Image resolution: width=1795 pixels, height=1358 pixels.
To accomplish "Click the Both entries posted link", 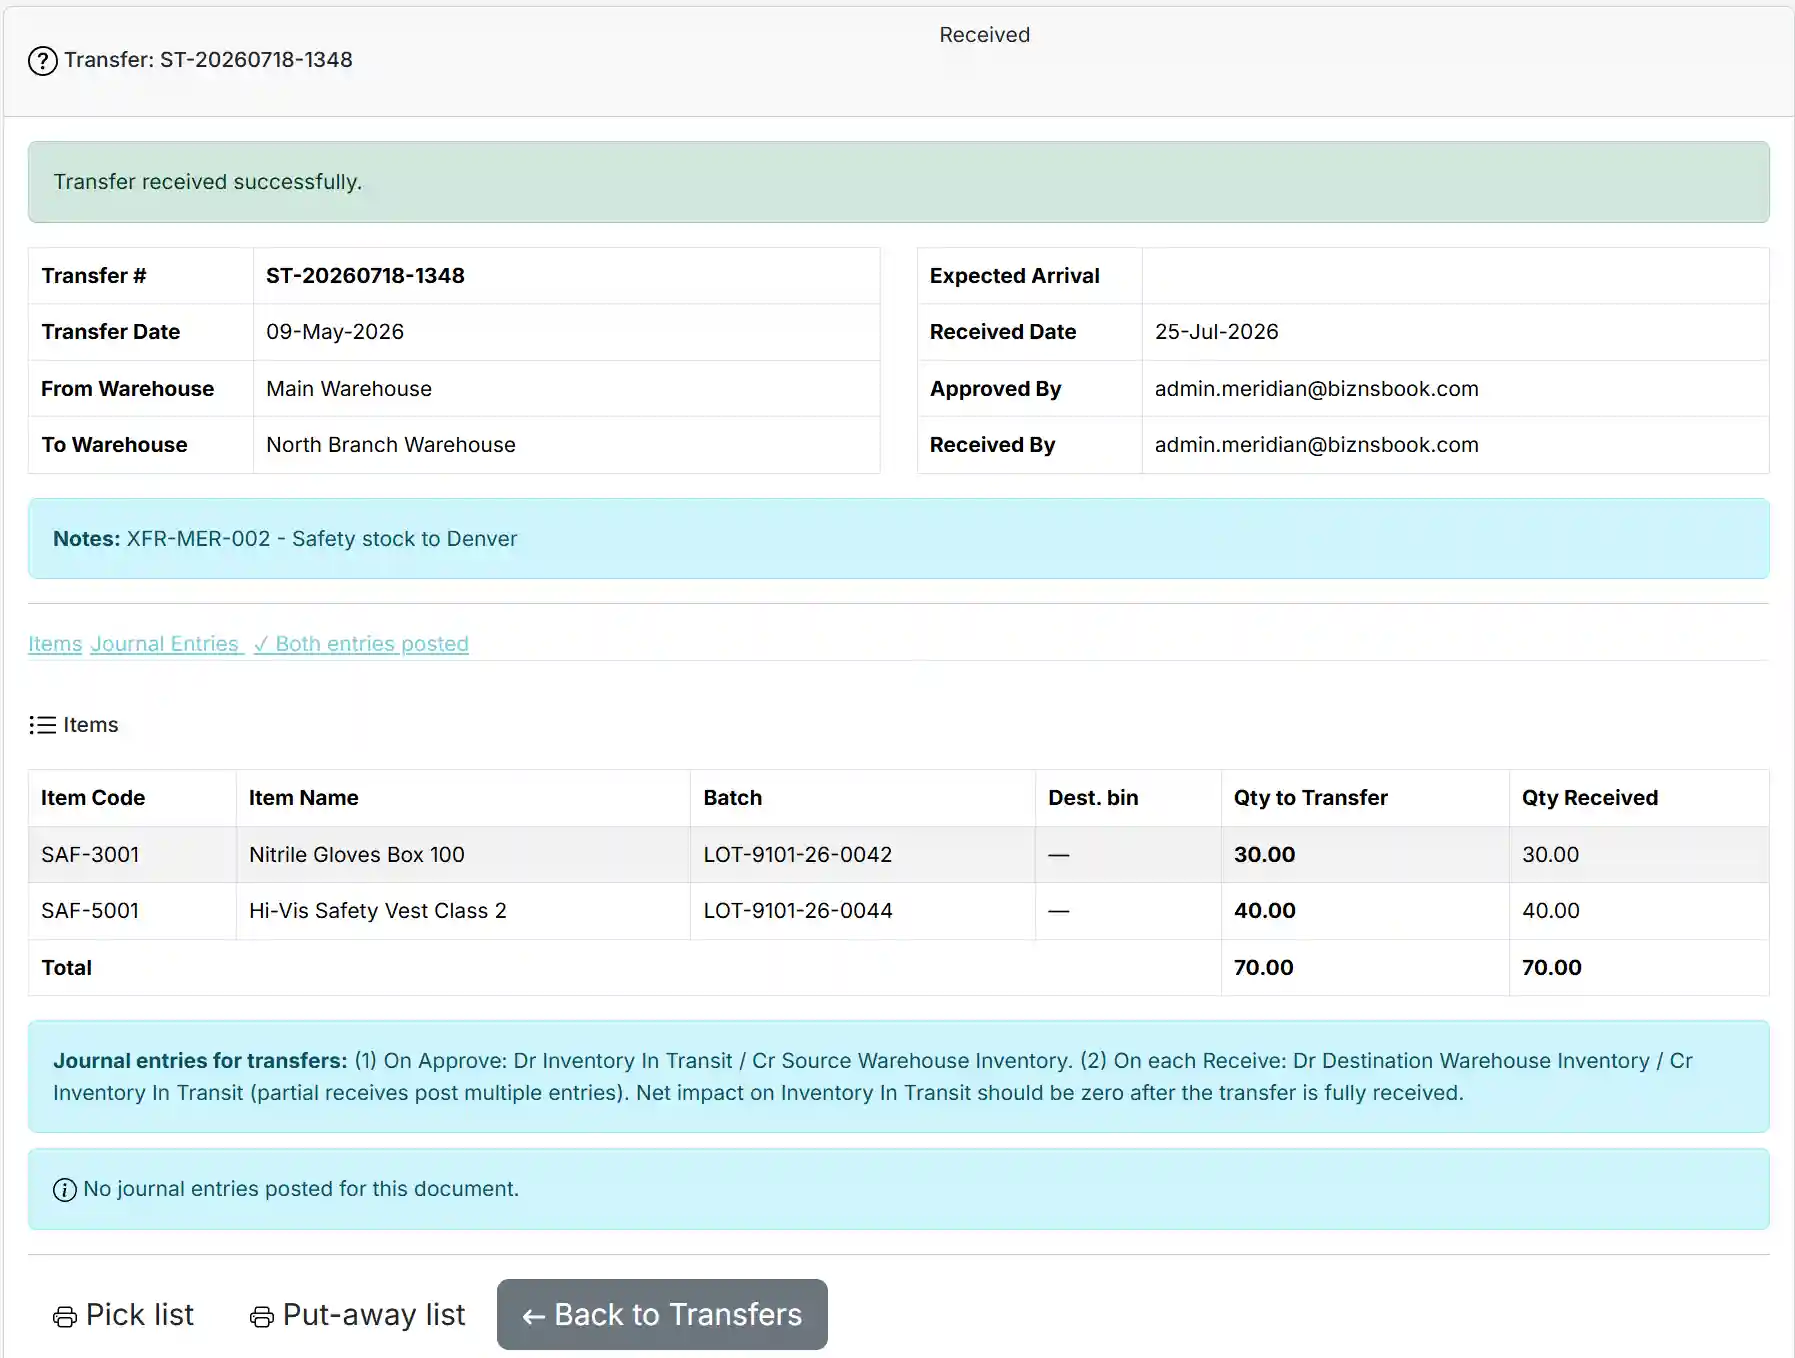I will (361, 644).
